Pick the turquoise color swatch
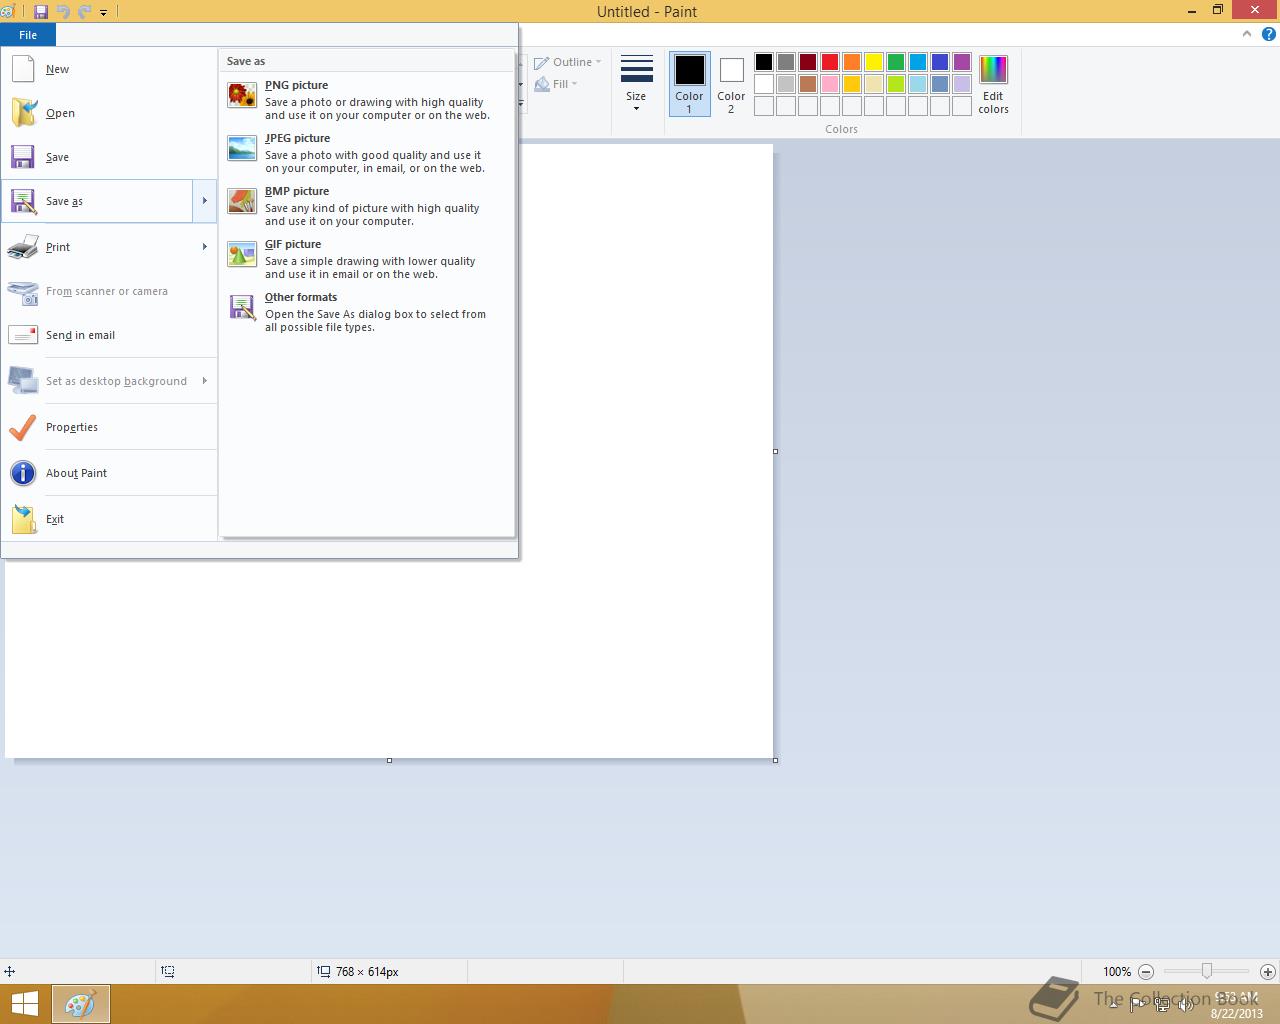Image resolution: width=1280 pixels, height=1024 pixels. pos(918,62)
